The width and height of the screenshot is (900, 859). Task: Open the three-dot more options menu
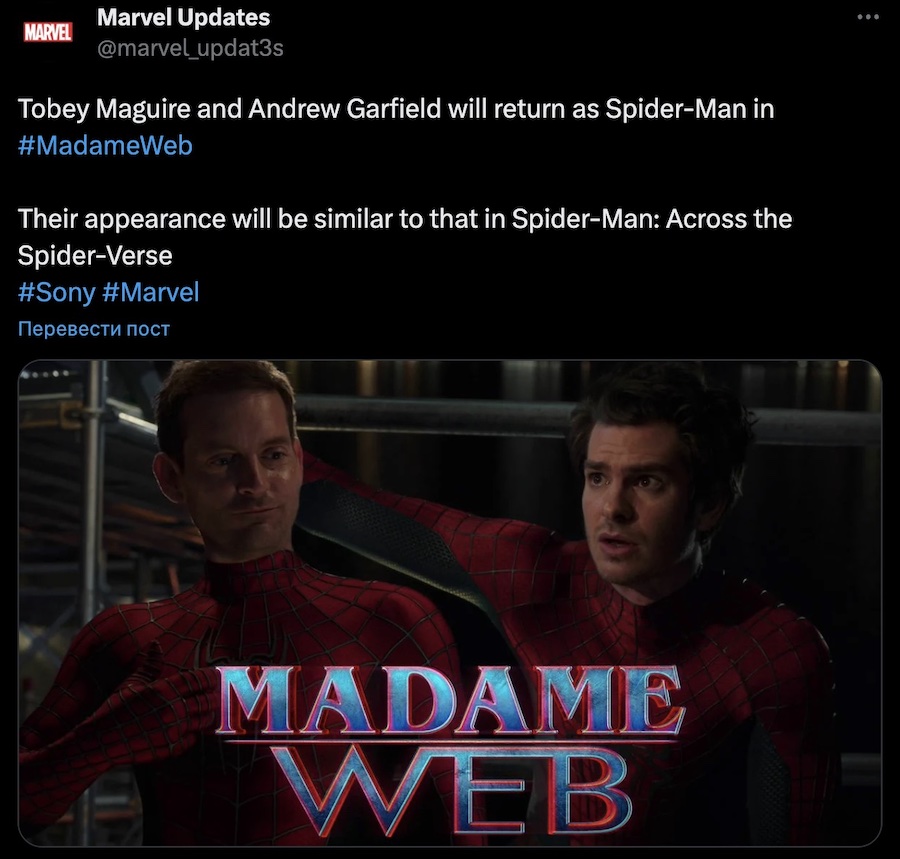coord(868,17)
